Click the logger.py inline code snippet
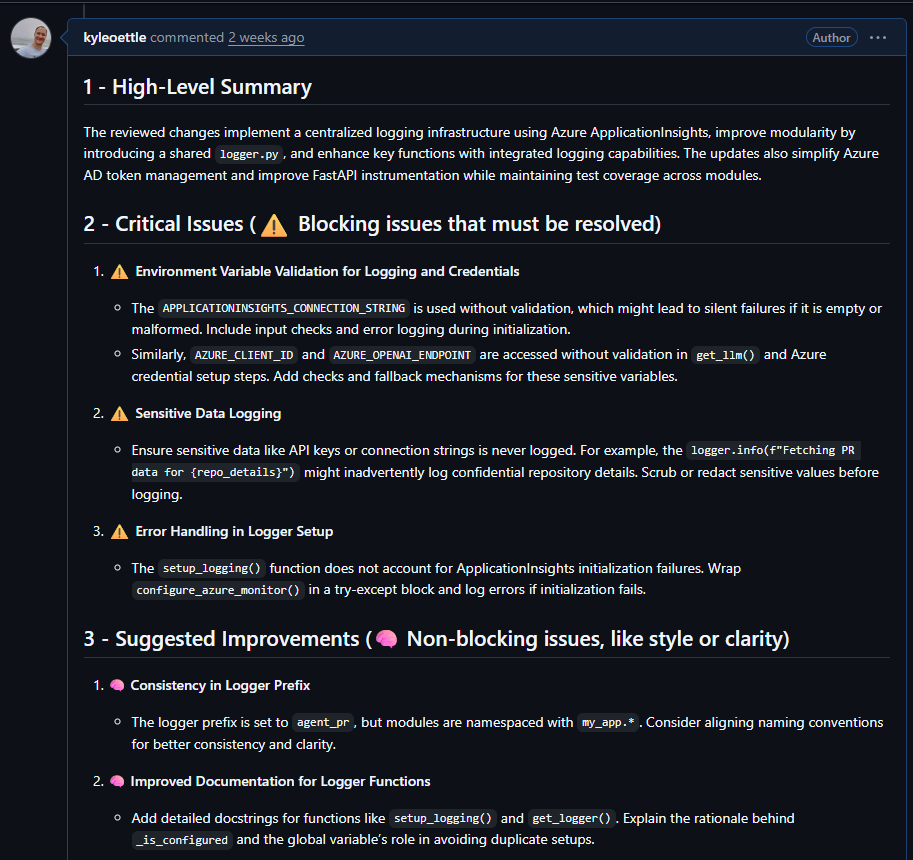Image resolution: width=913 pixels, height=860 pixels. [x=251, y=155]
